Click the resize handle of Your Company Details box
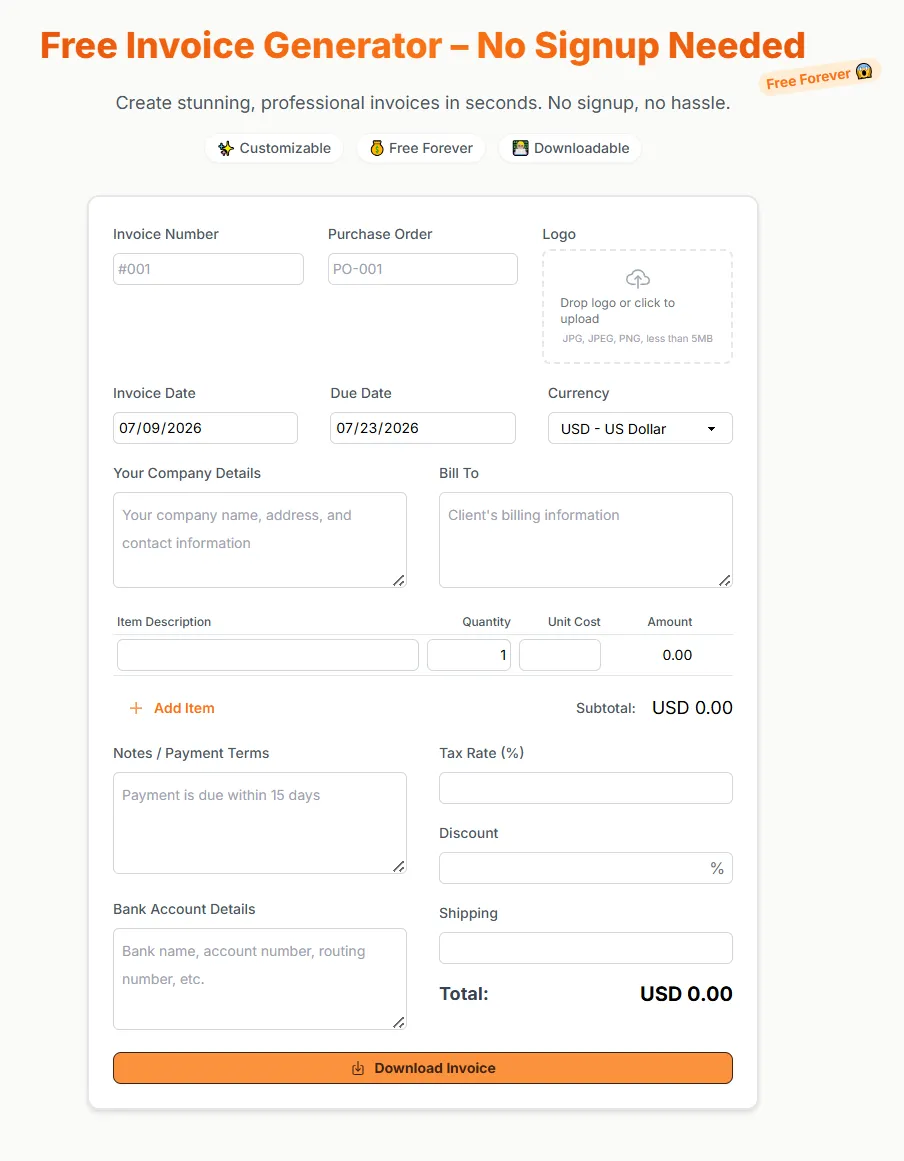This screenshot has height=1161, width=904. (399, 580)
